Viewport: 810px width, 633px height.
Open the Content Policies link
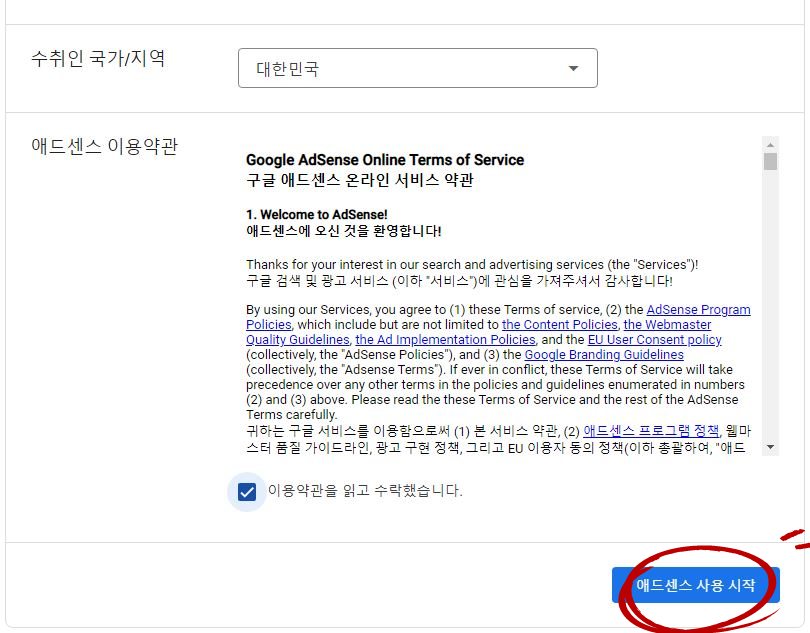560,325
